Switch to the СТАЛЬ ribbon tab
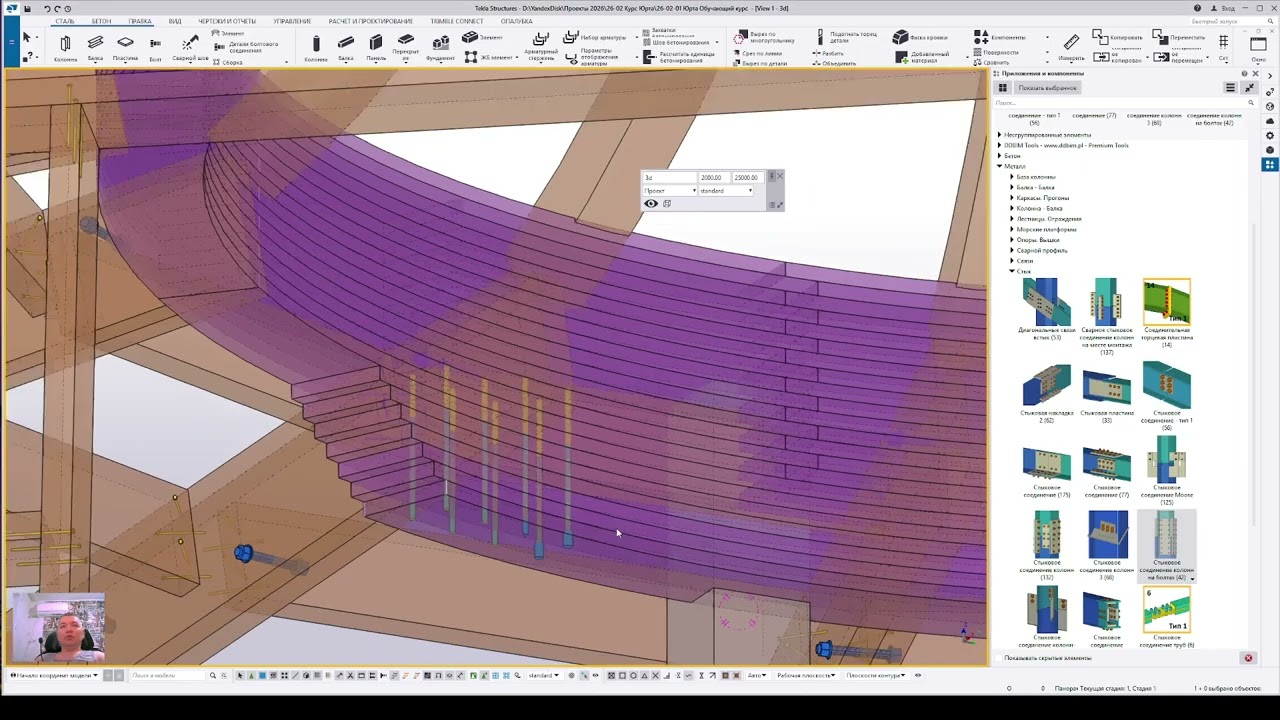Image resolution: width=1280 pixels, height=720 pixels. coord(65,21)
